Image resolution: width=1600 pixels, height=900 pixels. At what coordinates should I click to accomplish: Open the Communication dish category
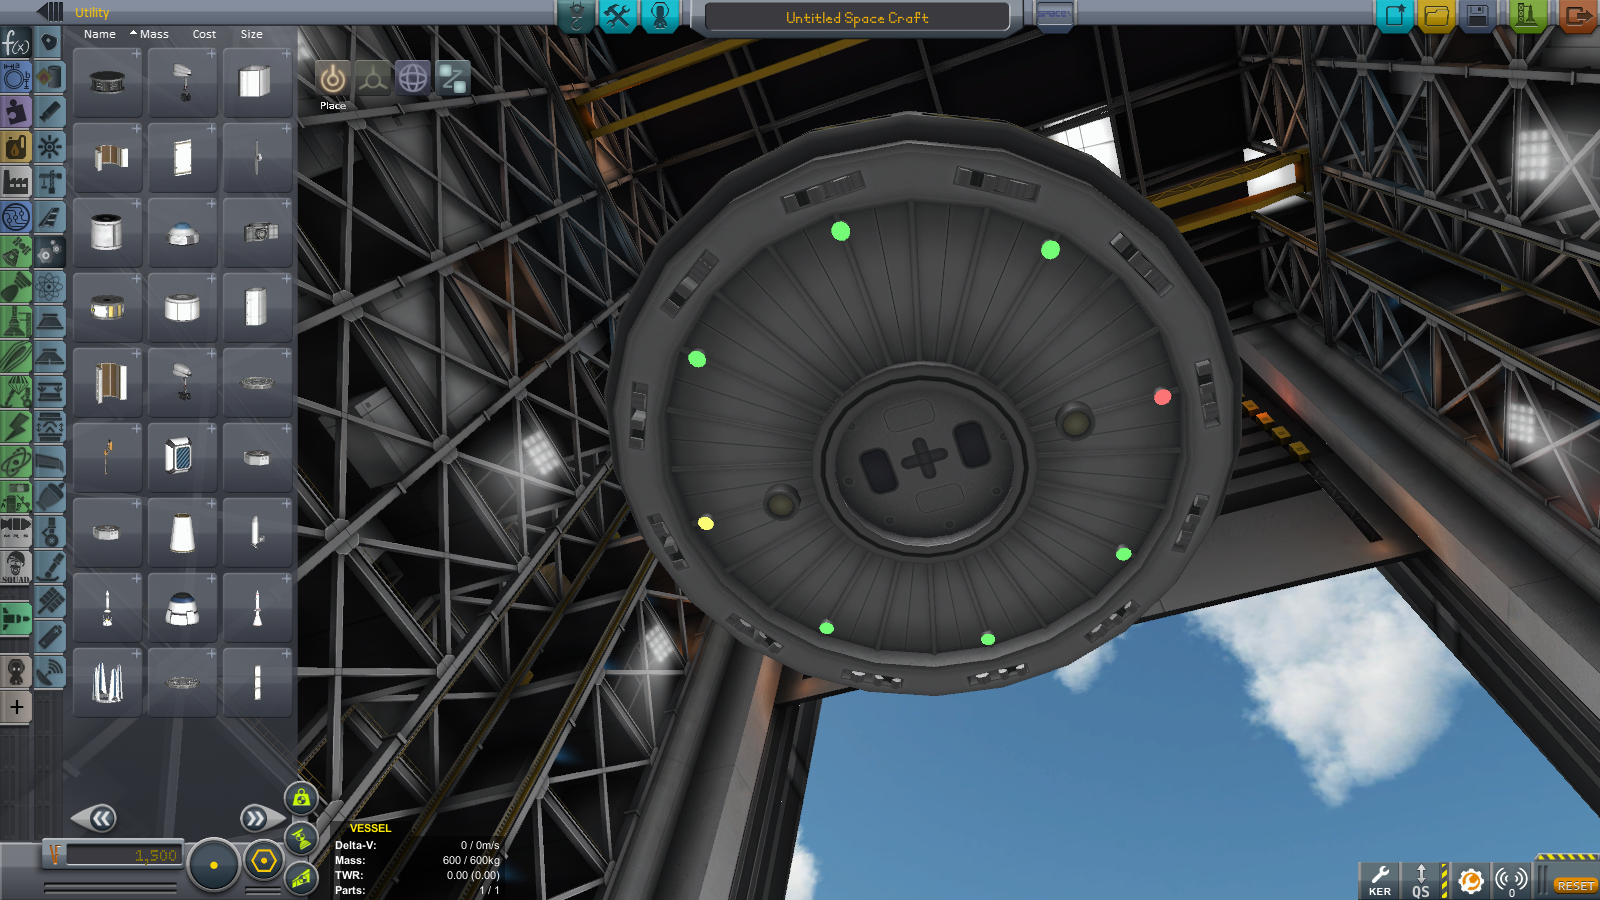[50, 672]
